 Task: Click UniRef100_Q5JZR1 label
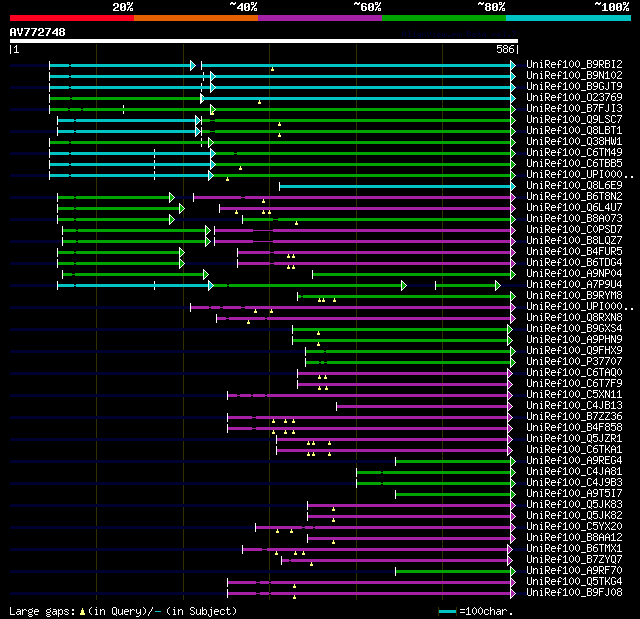coord(574,439)
